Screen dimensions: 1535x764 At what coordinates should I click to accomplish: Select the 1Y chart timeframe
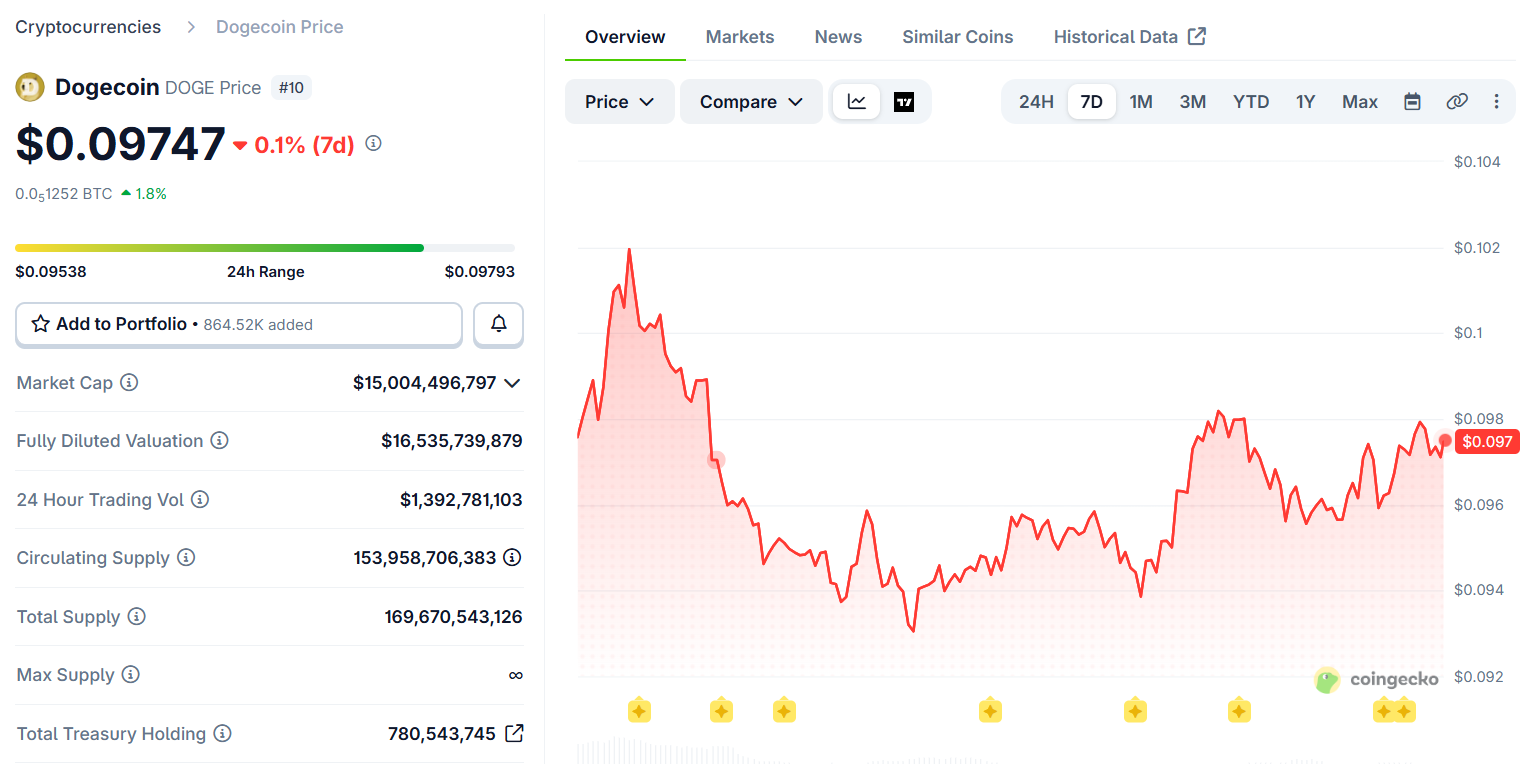coord(1305,101)
